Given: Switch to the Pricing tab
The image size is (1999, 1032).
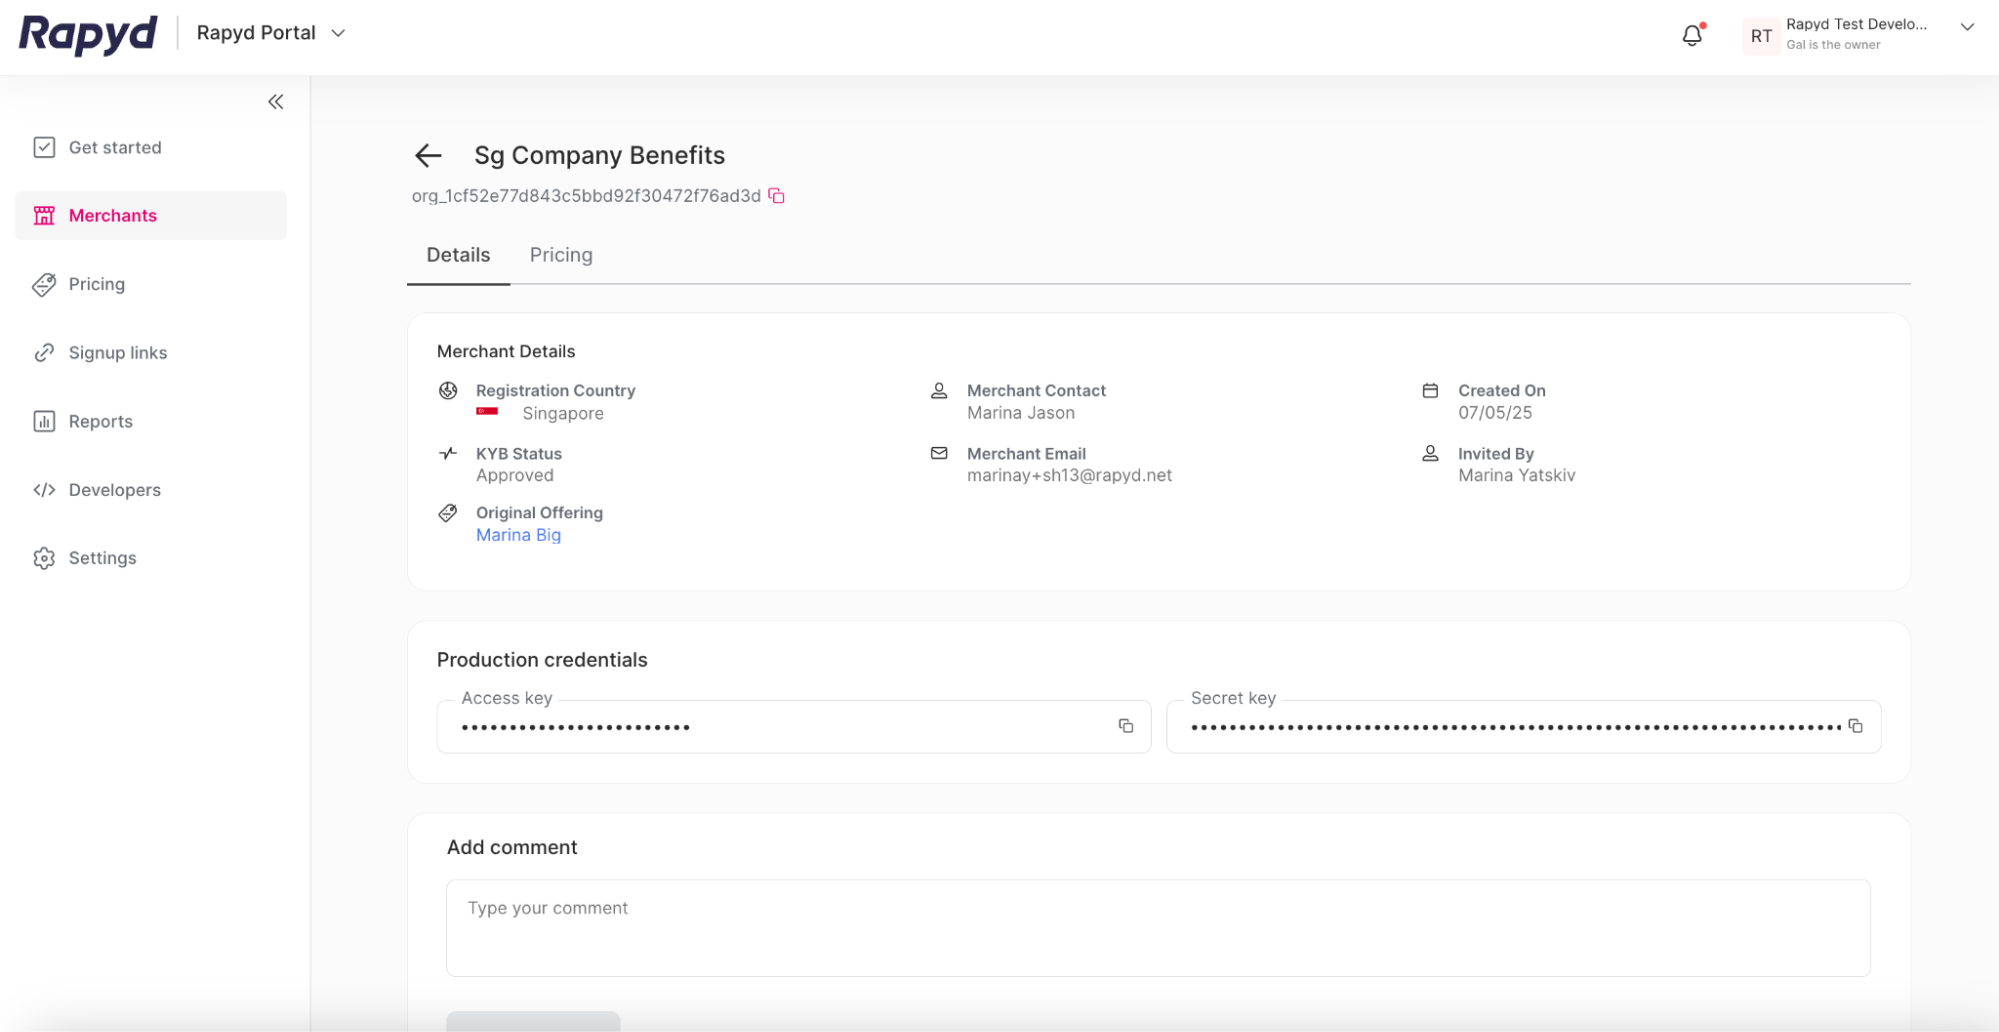Looking at the screenshot, I should click(x=561, y=255).
